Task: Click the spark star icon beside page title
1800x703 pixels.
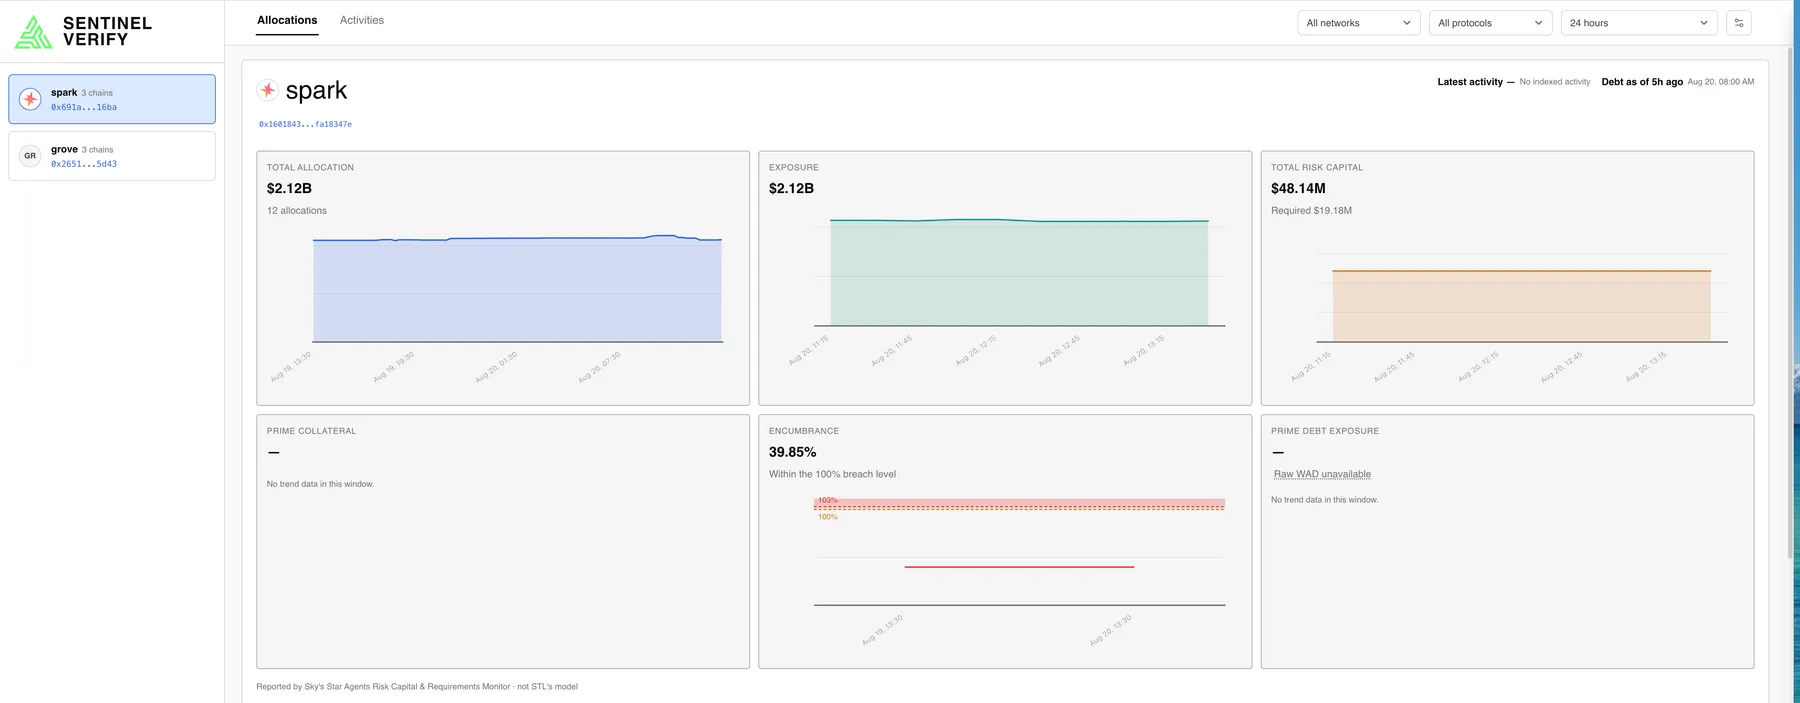Action: pyautogui.click(x=267, y=90)
